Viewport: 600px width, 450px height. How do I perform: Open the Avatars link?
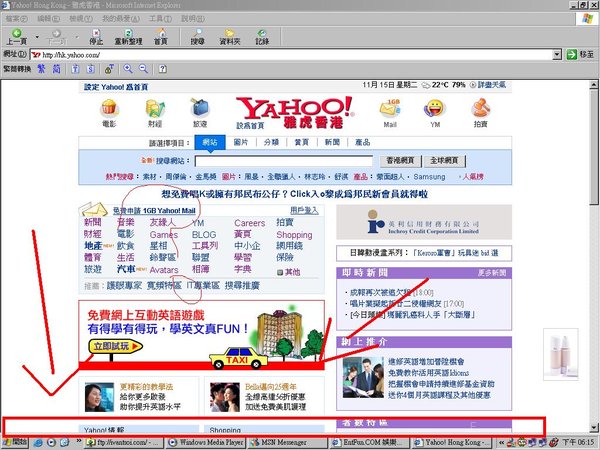[164, 270]
